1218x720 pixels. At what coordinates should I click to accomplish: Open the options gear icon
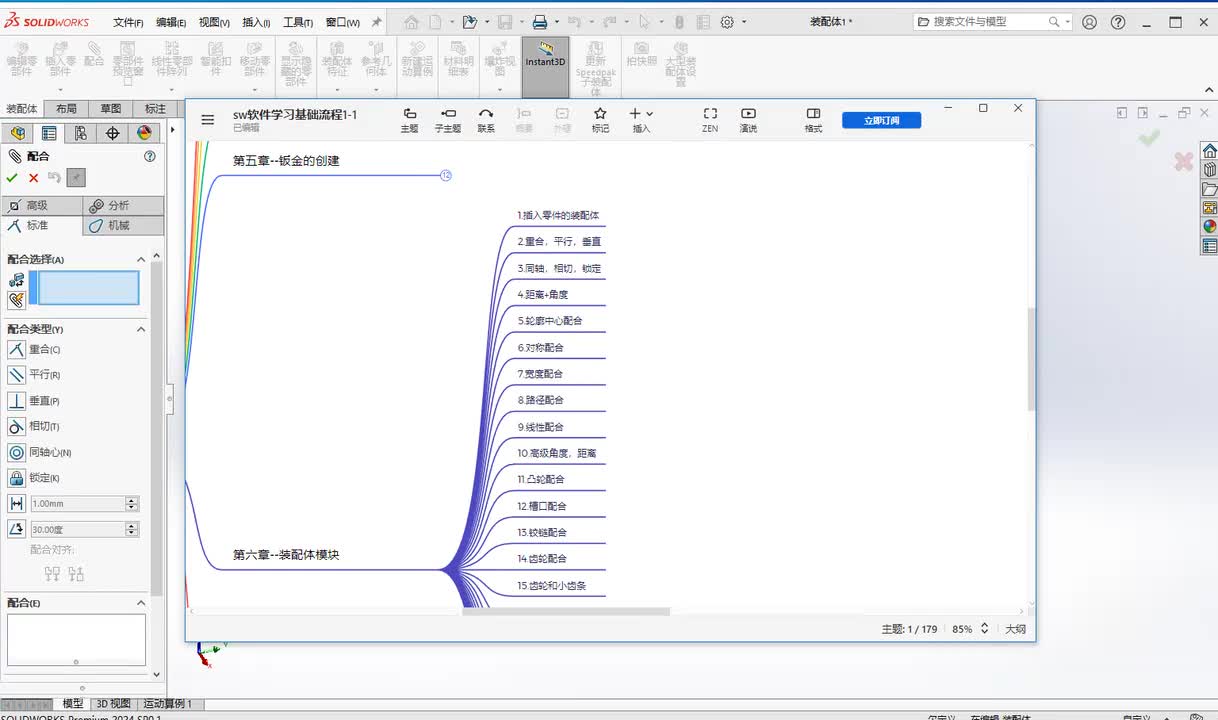(727, 22)
